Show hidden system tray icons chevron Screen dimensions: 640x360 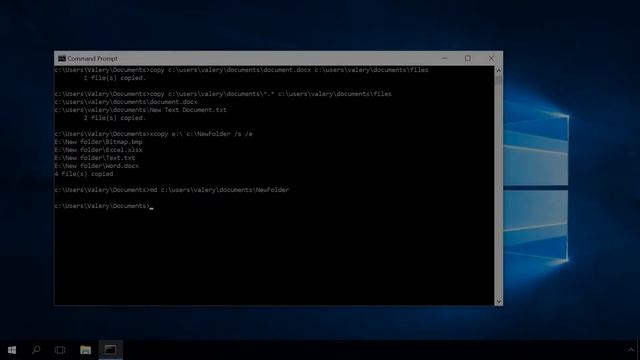click(631, 350)
